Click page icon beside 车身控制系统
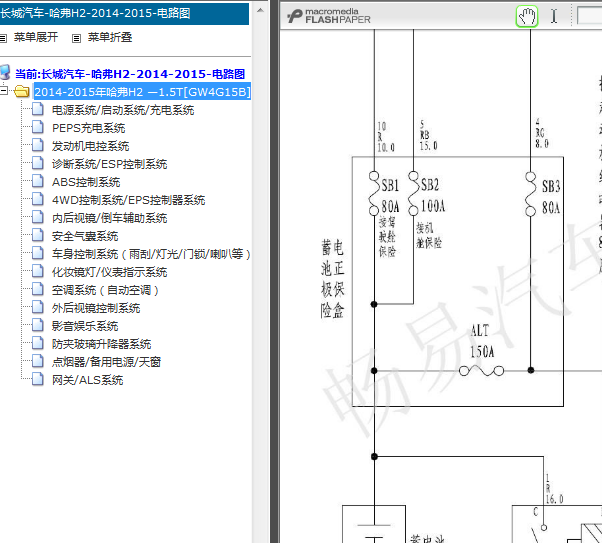Screen dimensions: 602x543 [38, 253]
